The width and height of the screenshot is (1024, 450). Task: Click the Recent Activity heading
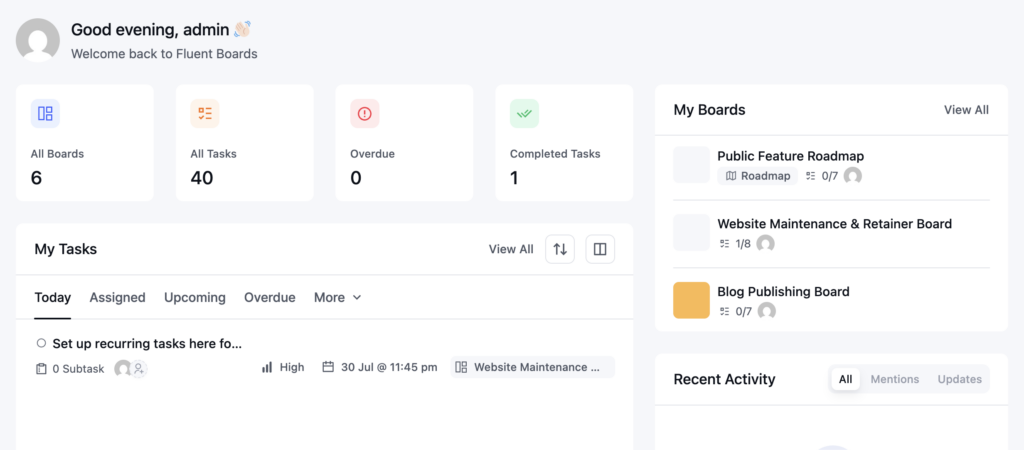click(x=724, y=379)
